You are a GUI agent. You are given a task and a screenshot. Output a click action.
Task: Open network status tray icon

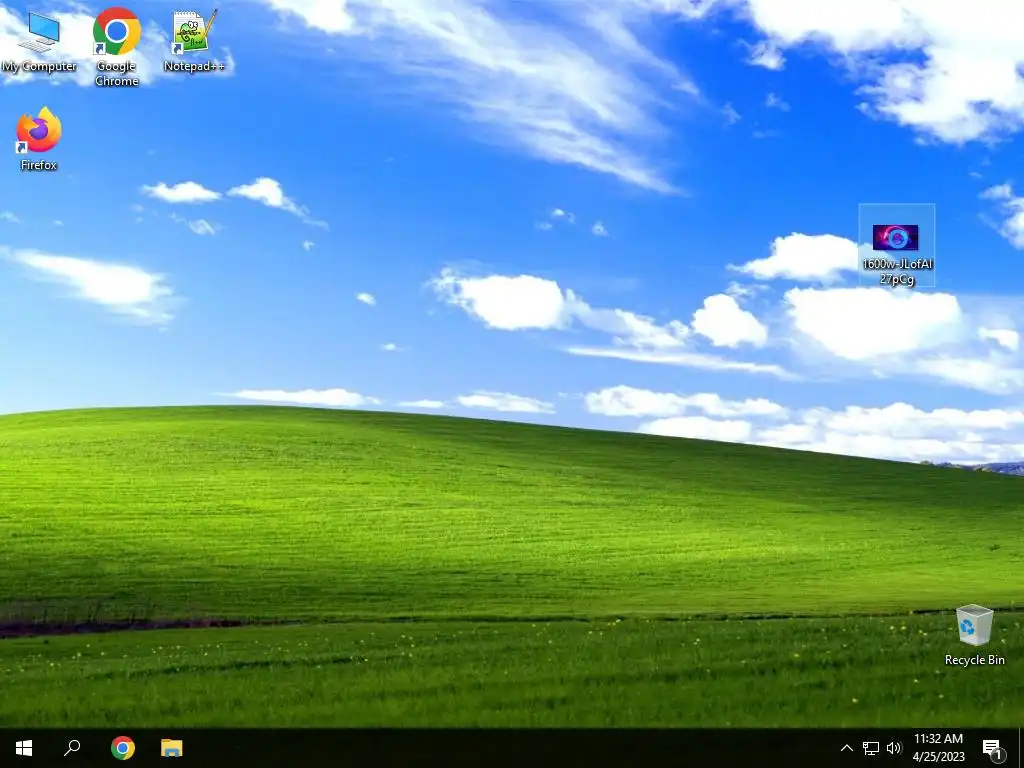tap(871, 748)
